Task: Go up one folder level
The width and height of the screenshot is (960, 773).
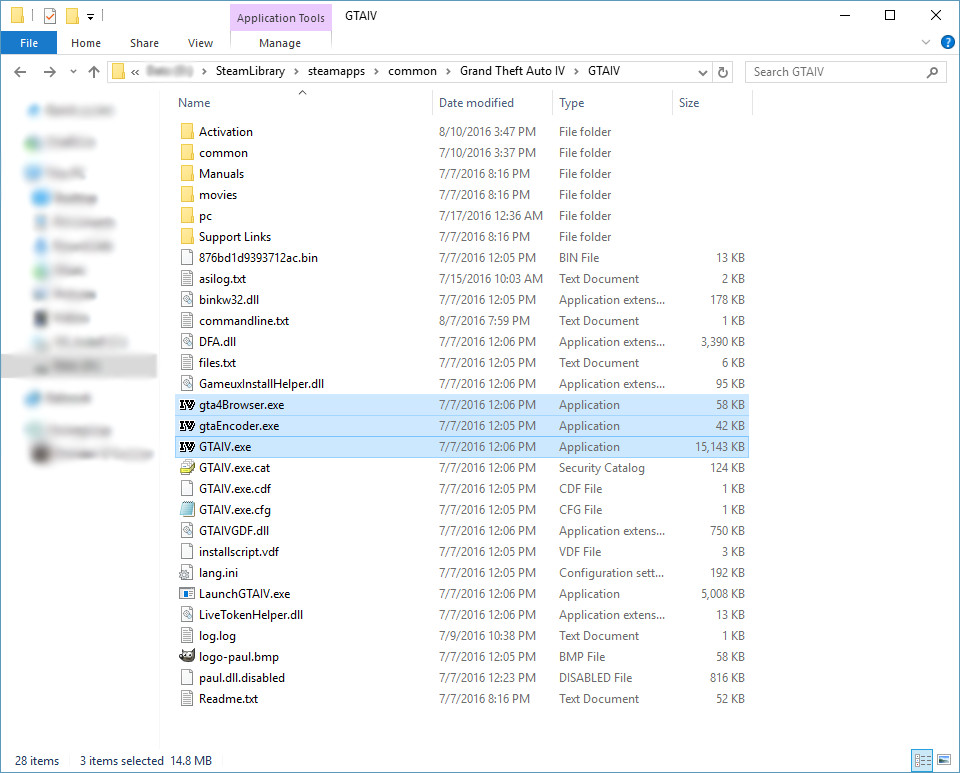Action: coord(94,72)
